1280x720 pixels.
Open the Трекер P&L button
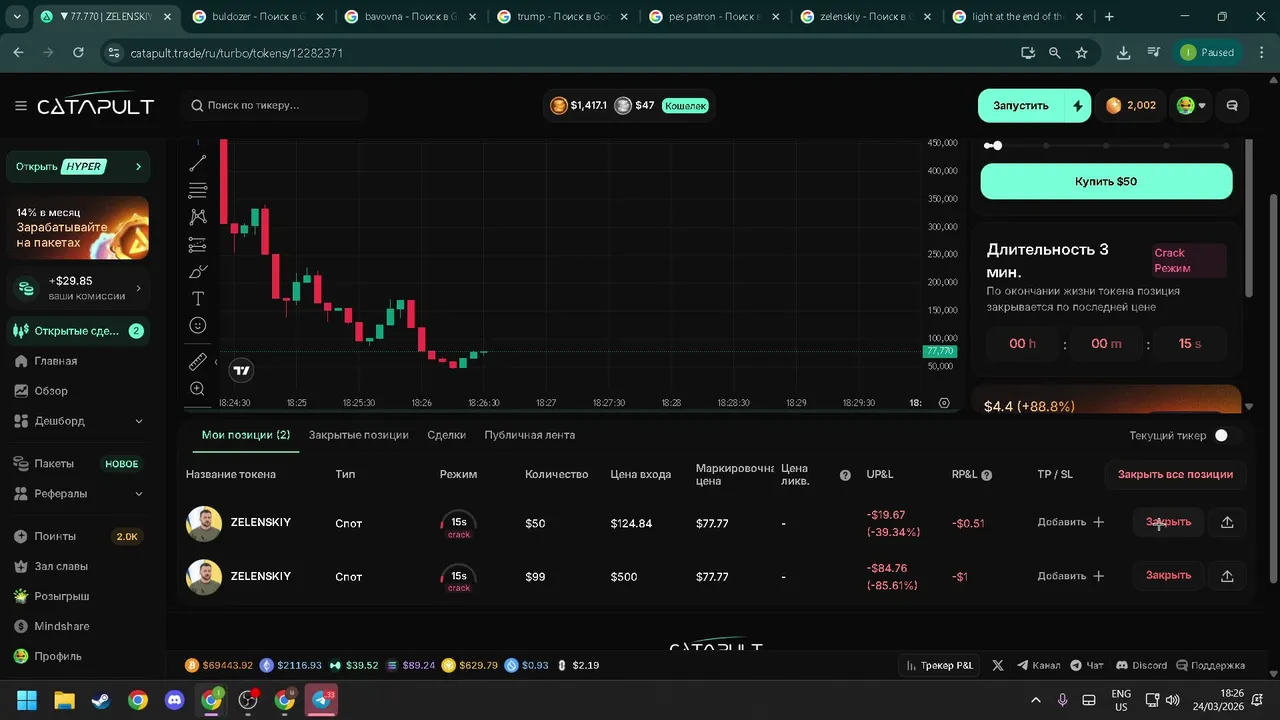(x=940, y=665)
